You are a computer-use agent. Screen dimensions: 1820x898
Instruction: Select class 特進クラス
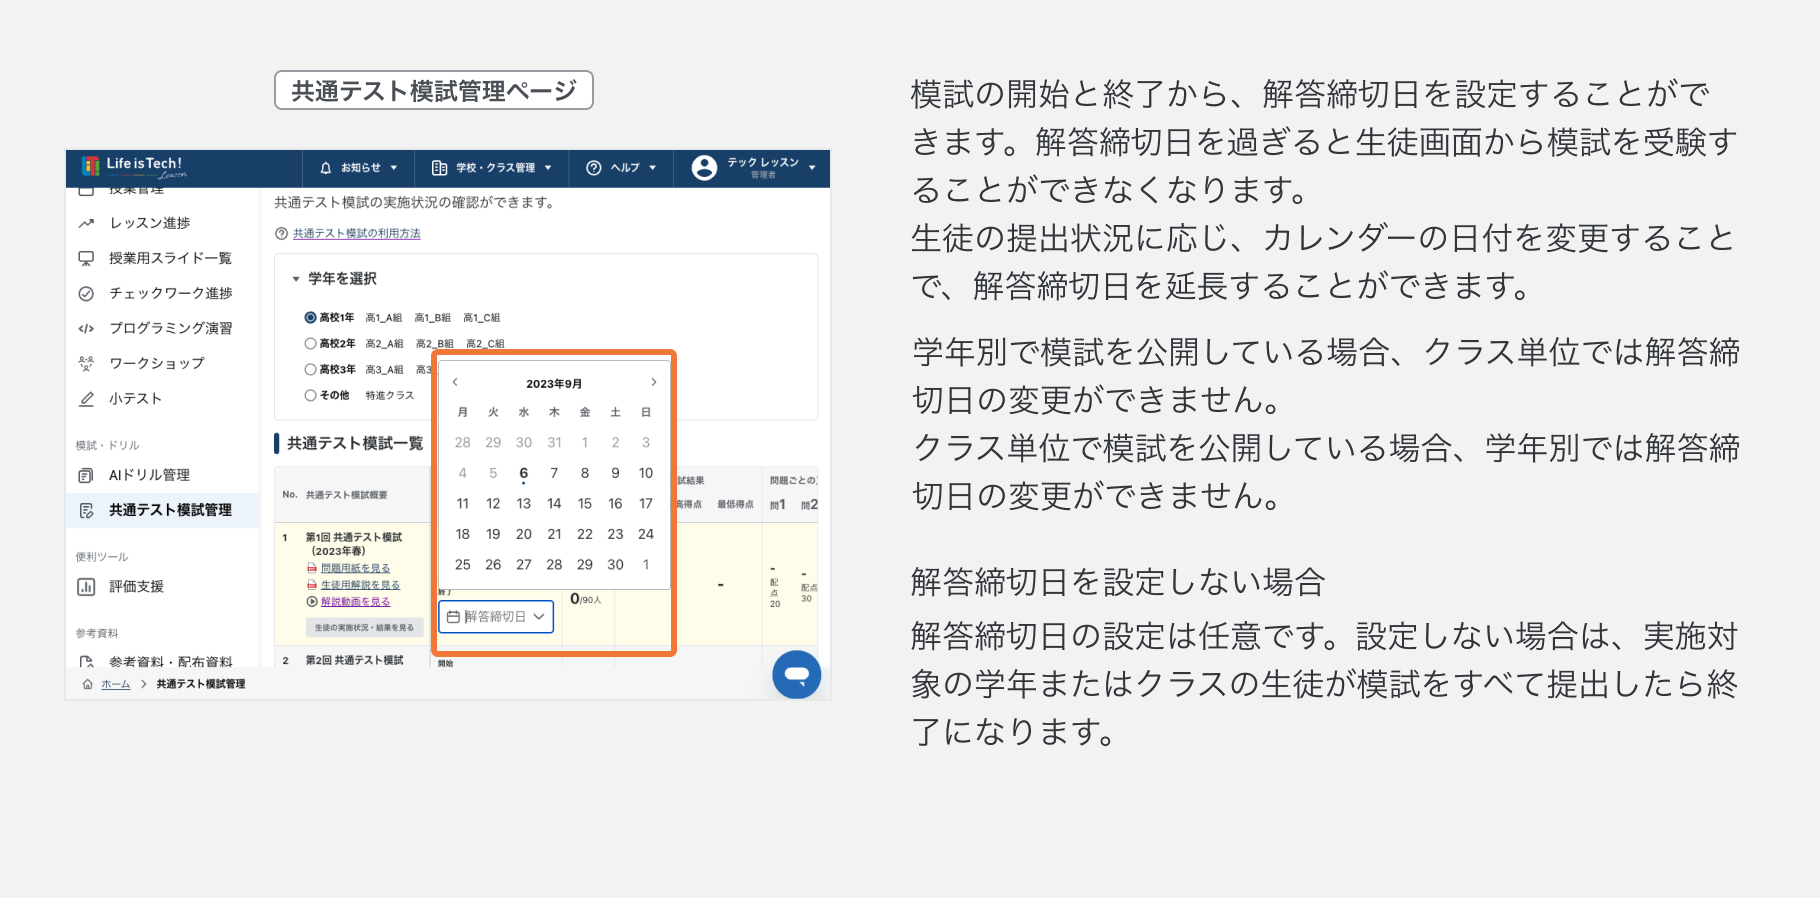pyautogui.click(x=390, y=396)
